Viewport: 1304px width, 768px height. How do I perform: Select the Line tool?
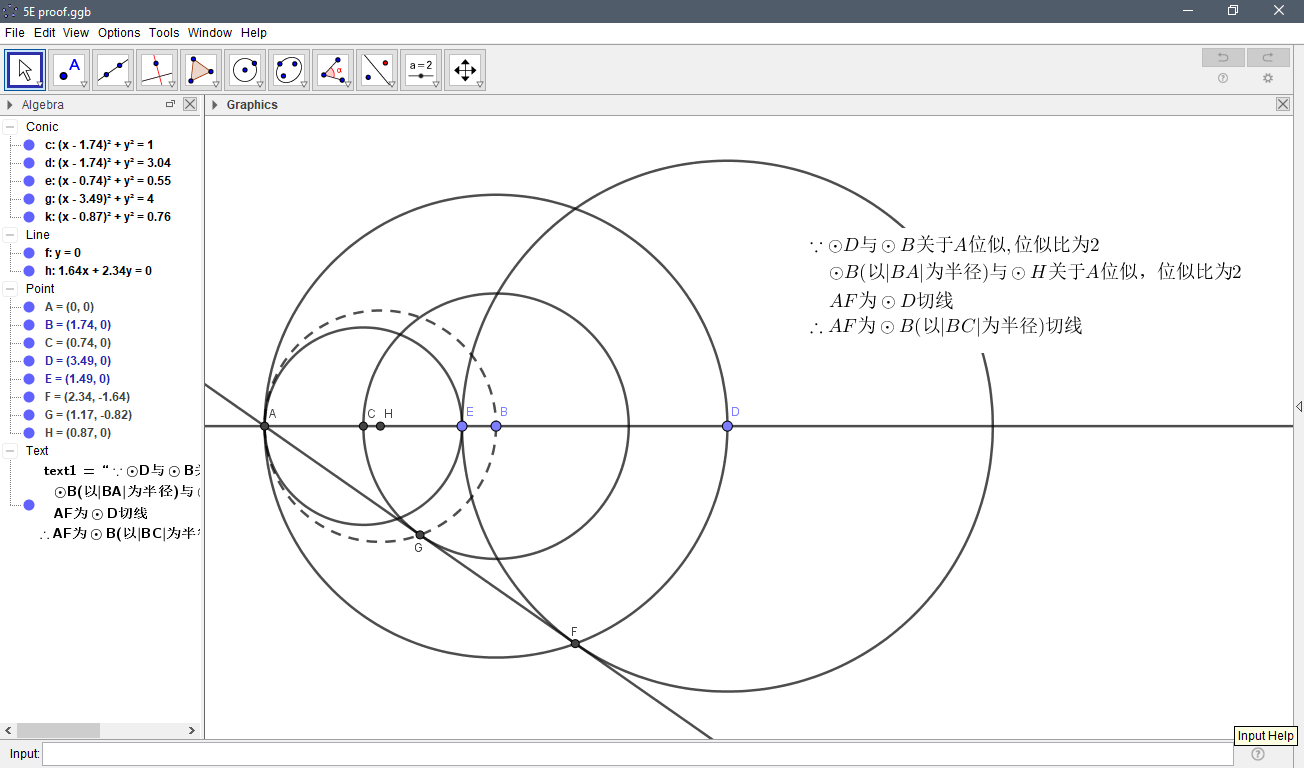click(113, 69)
